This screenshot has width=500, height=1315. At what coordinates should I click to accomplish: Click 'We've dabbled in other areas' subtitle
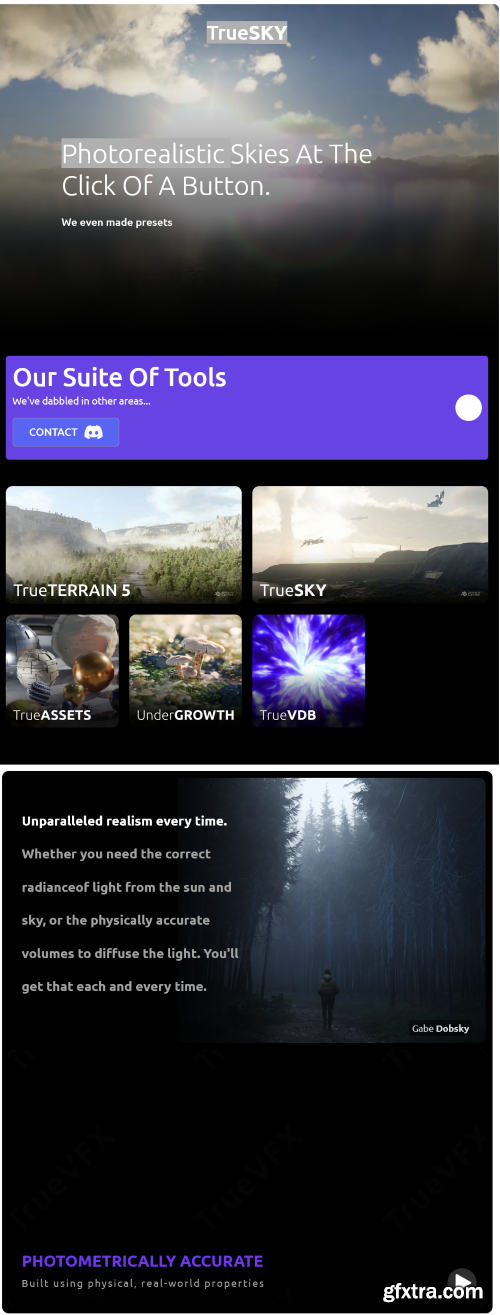(81, 401)
